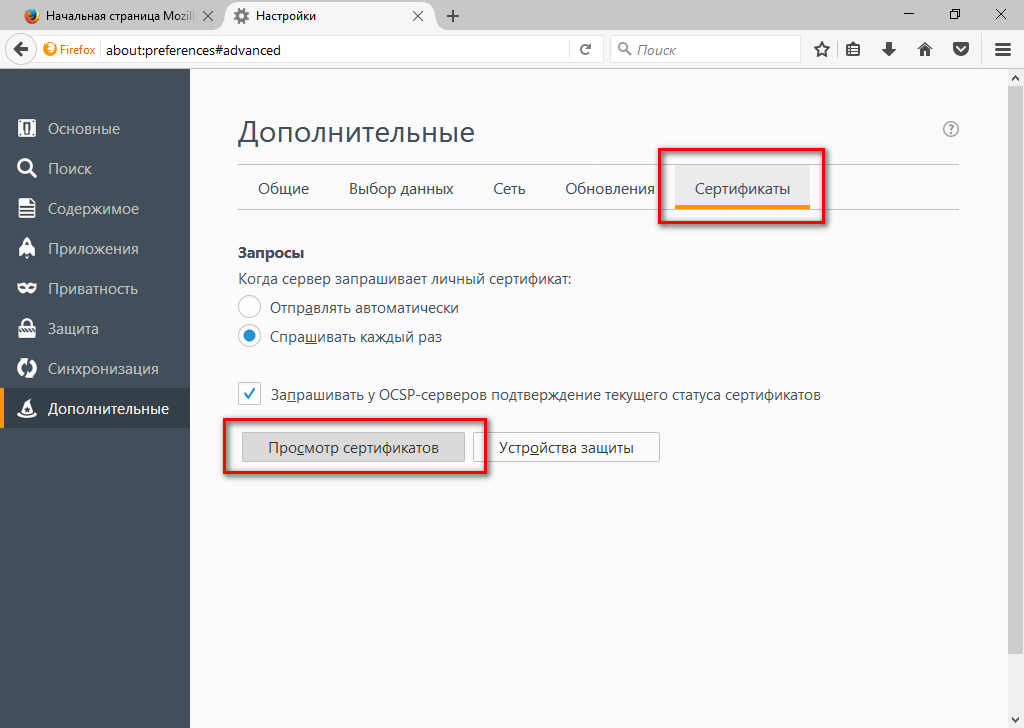Click the Запросы section heading
This screenshot has height=728, width=1024.
271,253
